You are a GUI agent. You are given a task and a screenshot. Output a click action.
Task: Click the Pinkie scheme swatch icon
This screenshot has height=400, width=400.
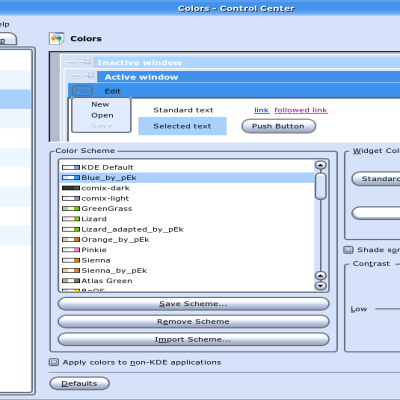click(x=71, y=250)
